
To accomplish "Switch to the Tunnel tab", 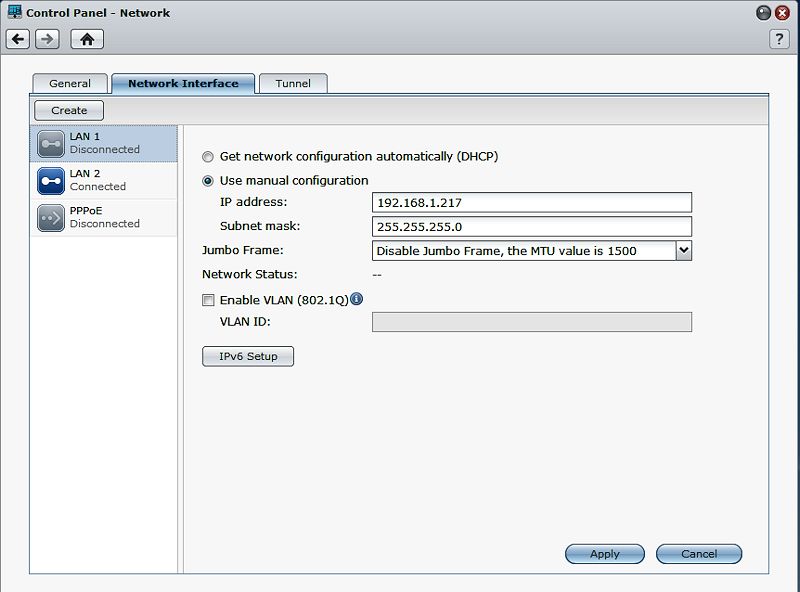I will coord(293,83).
